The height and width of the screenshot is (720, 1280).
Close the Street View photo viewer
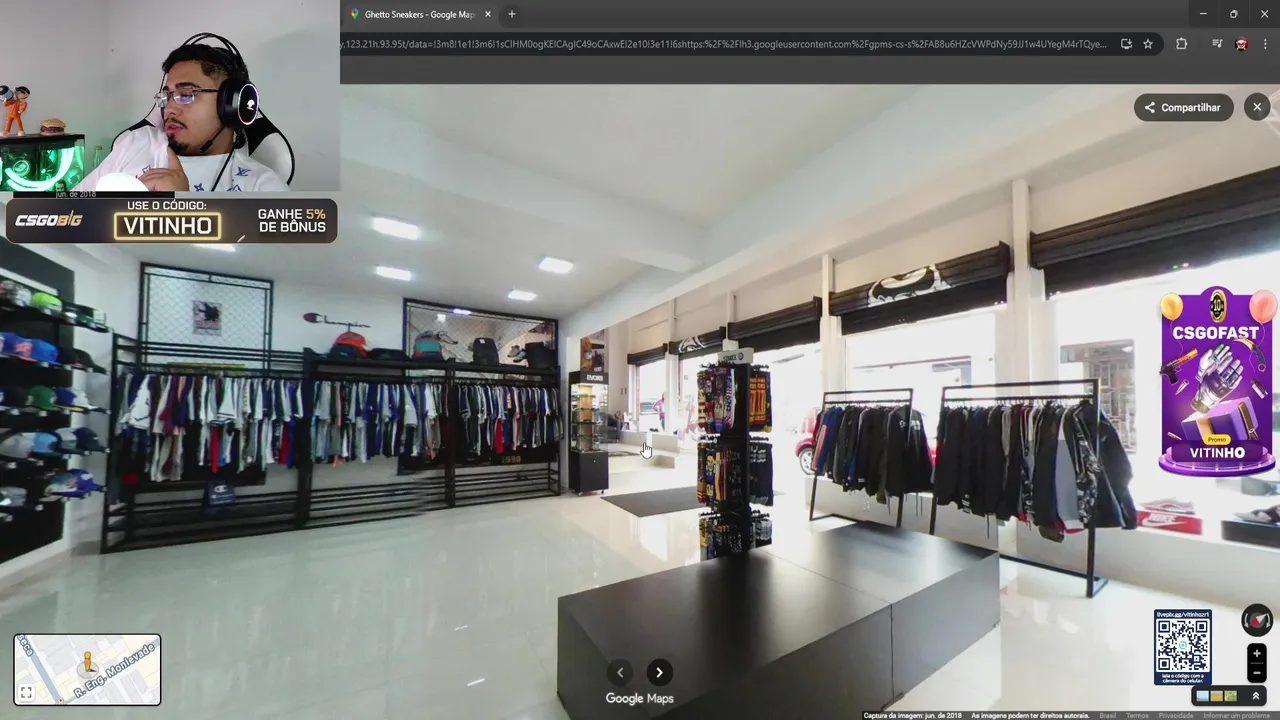point(1257,107)
